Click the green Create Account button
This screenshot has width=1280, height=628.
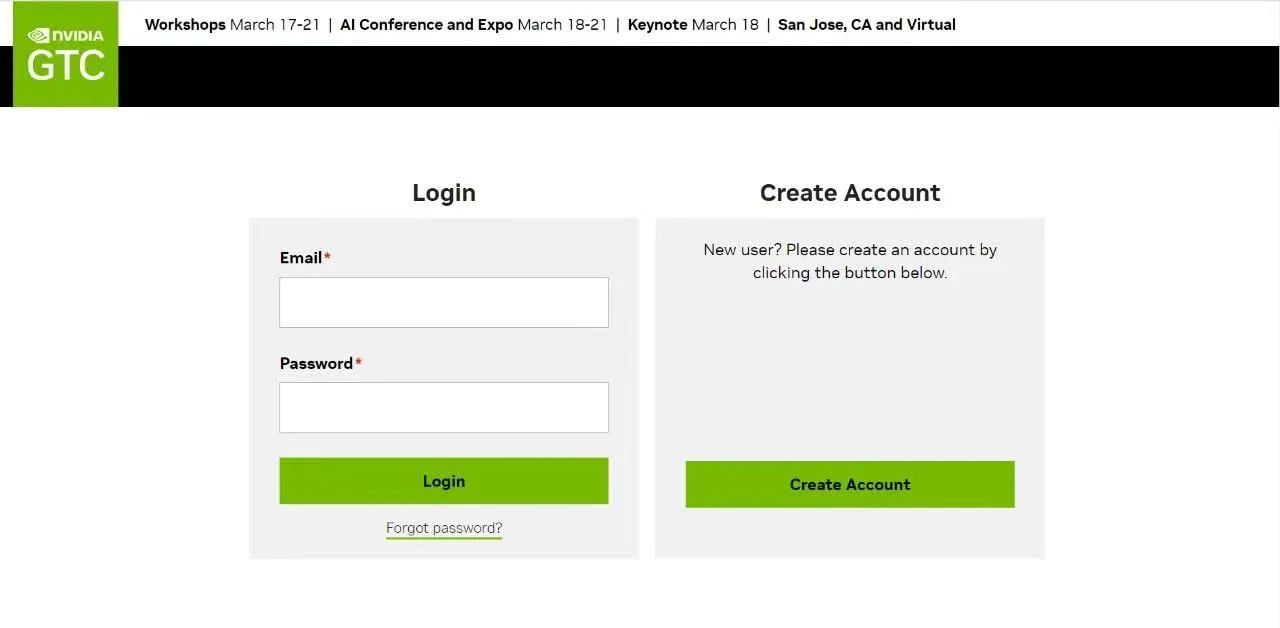[850, 484]
